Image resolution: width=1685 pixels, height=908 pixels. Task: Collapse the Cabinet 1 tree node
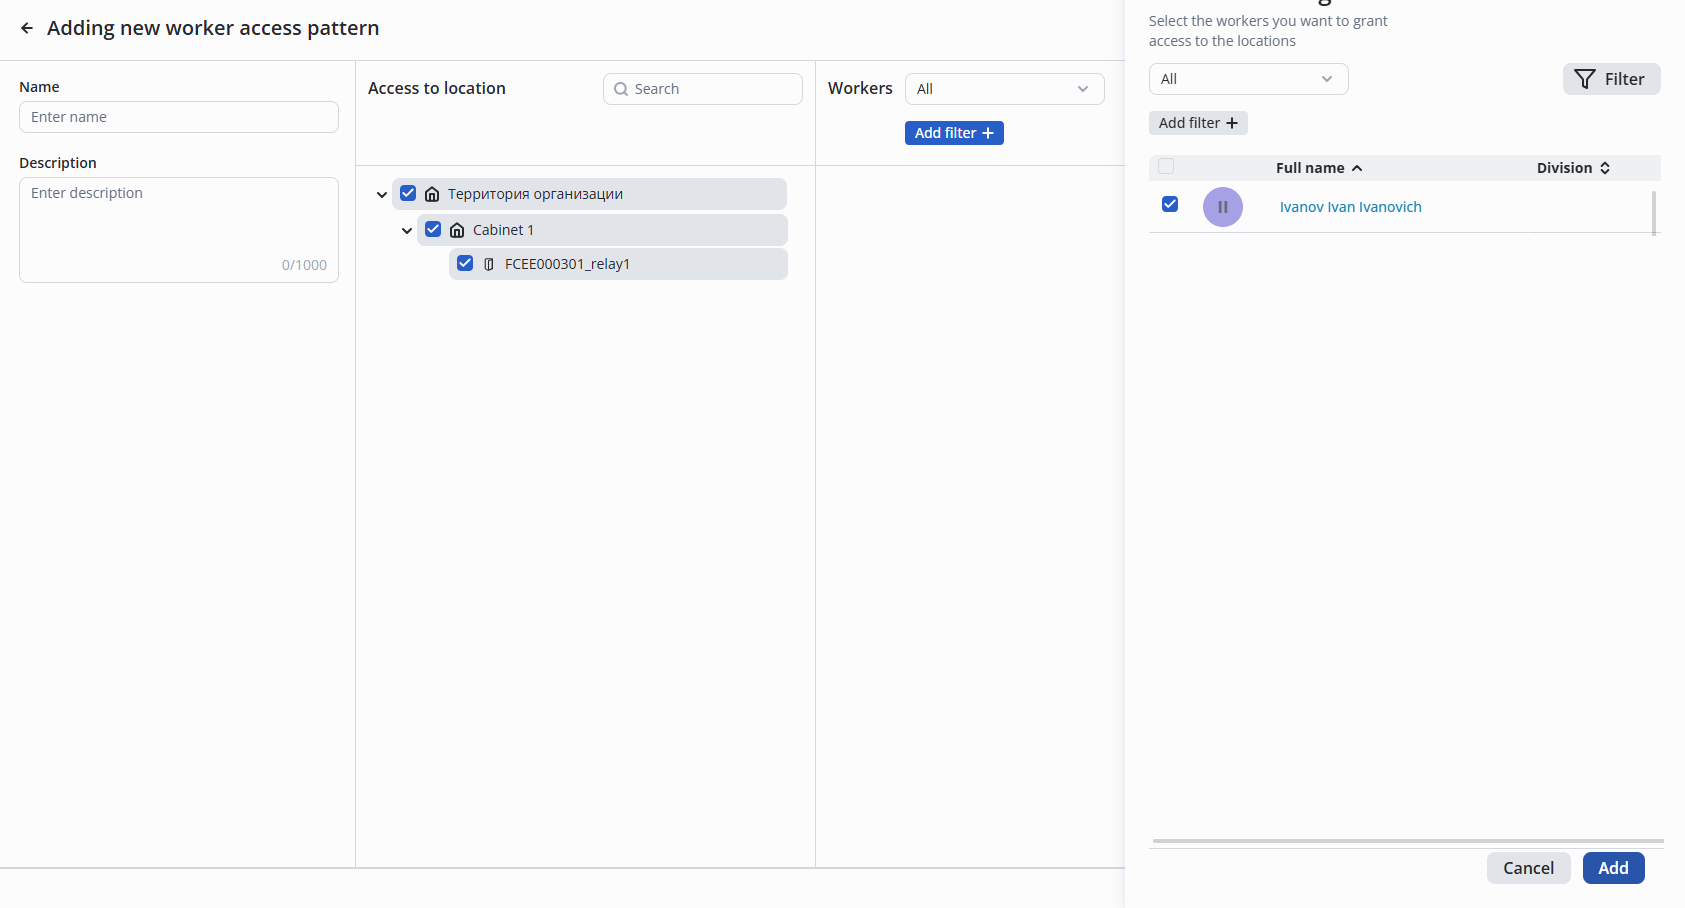(407, 231)
